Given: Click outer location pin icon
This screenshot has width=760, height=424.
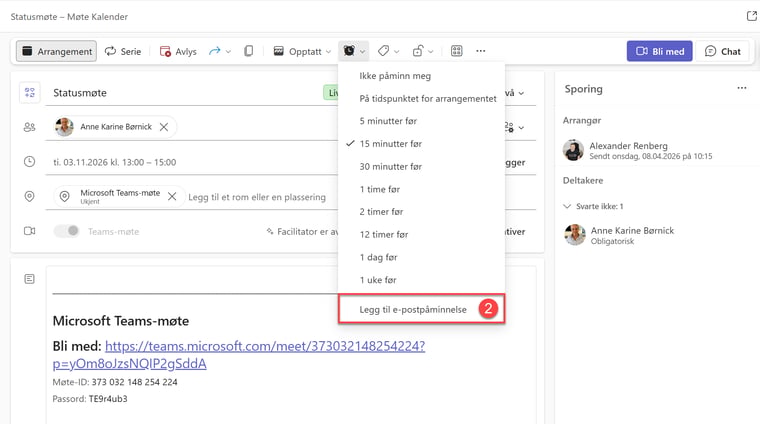Looking at the screenshot, I should tap(30, 196).
